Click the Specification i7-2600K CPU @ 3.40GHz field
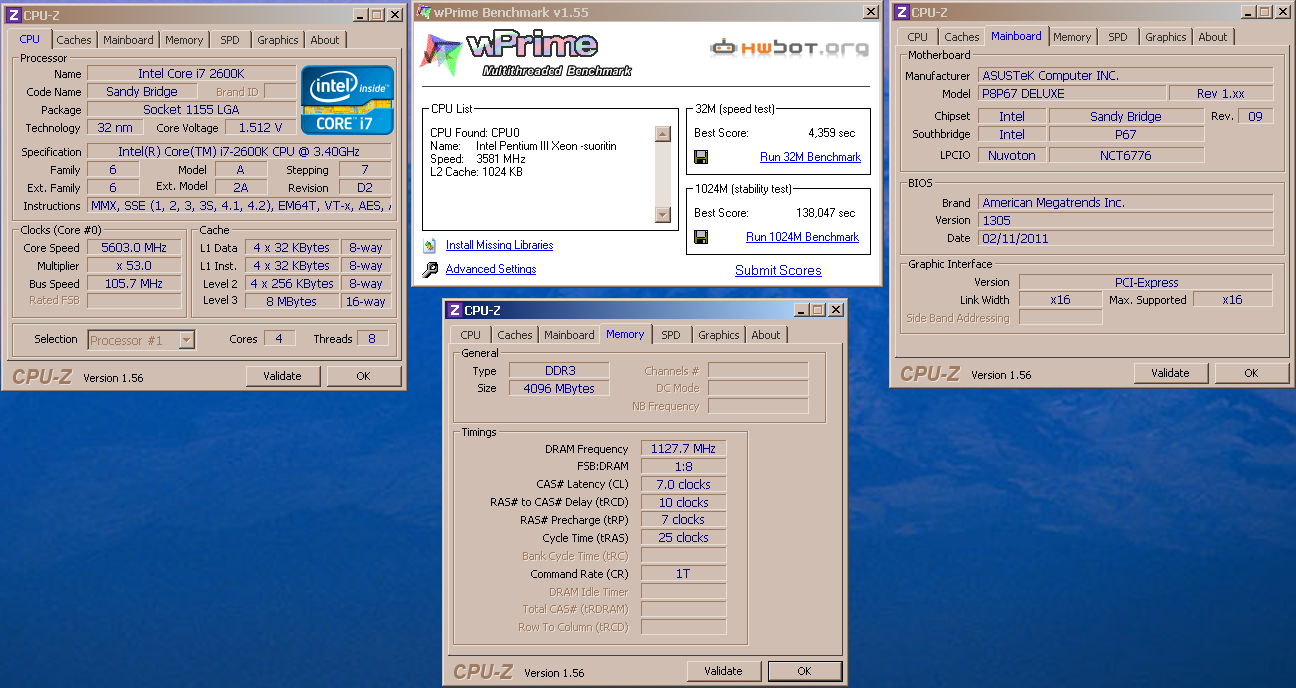 pyautogui.click(x=238, y=152)
